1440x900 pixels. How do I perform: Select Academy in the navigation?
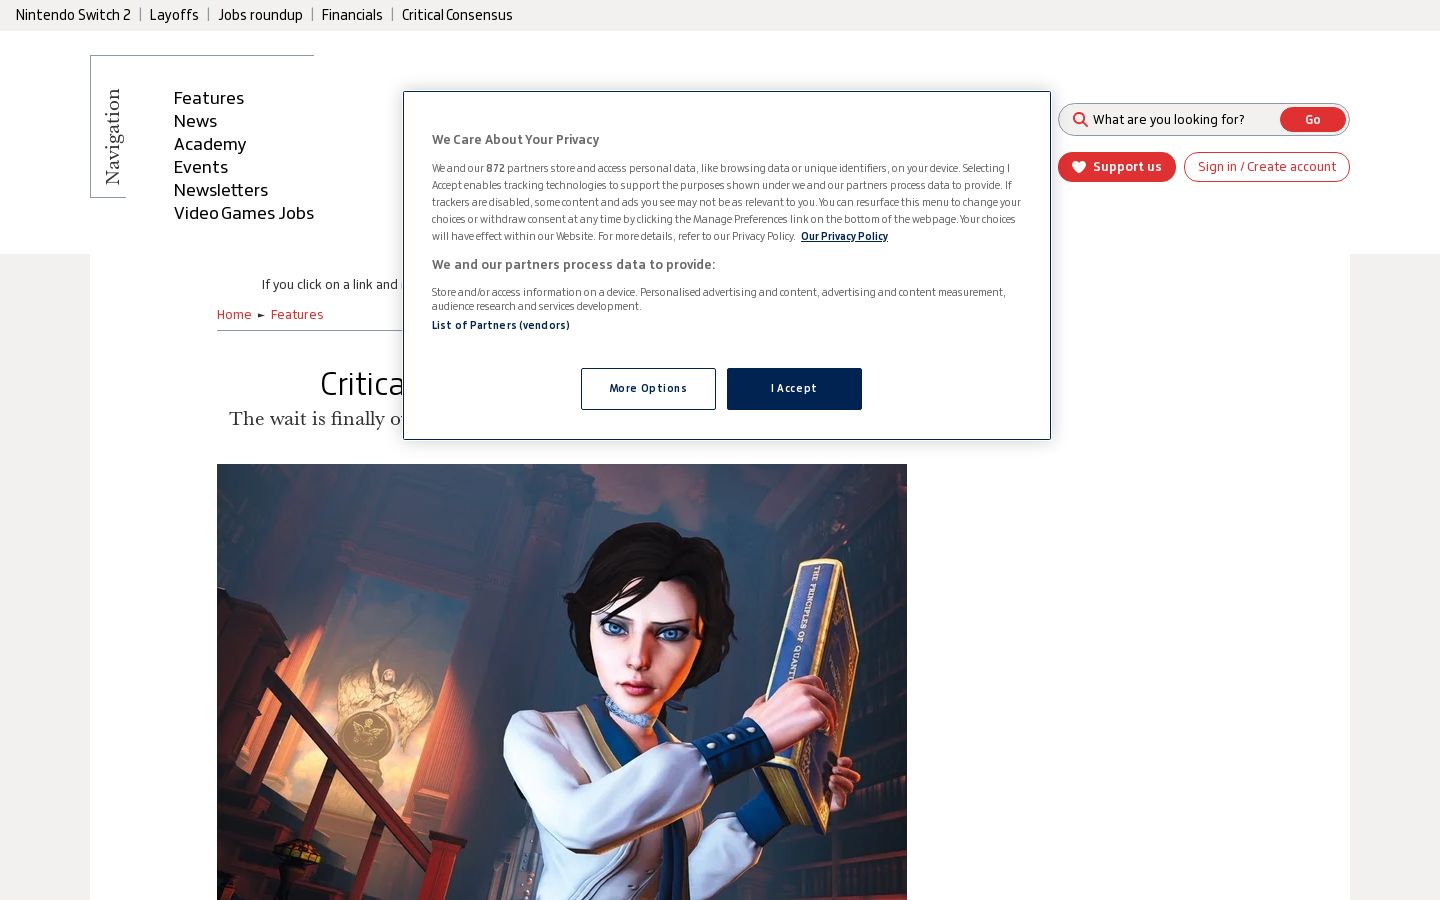[x=210, y=144]
